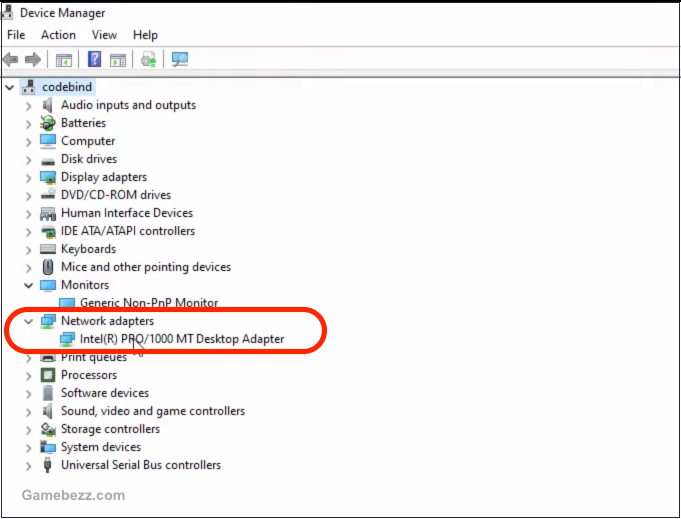The width and height of the screenshot is (681, 519).
Task: Select Intel(R) PRO/1000 MT Desktop Adapter
Action: click(x=182, y=339)
